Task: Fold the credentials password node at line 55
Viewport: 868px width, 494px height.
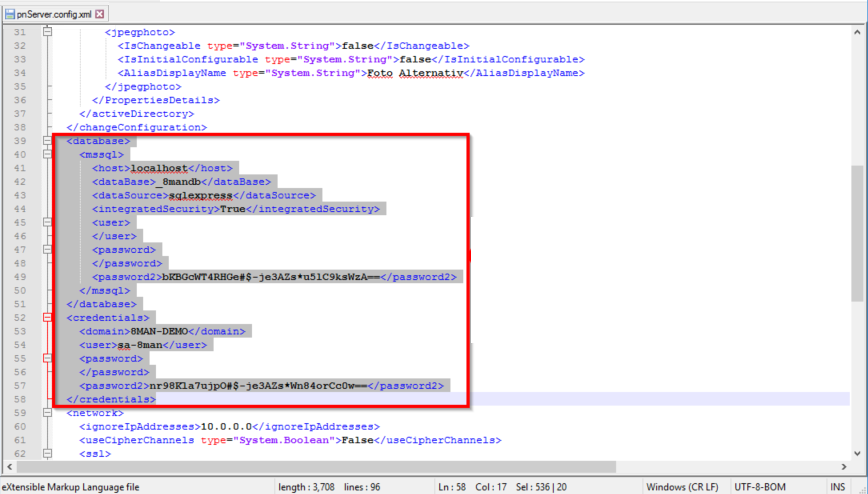Action: click(46, 358)
